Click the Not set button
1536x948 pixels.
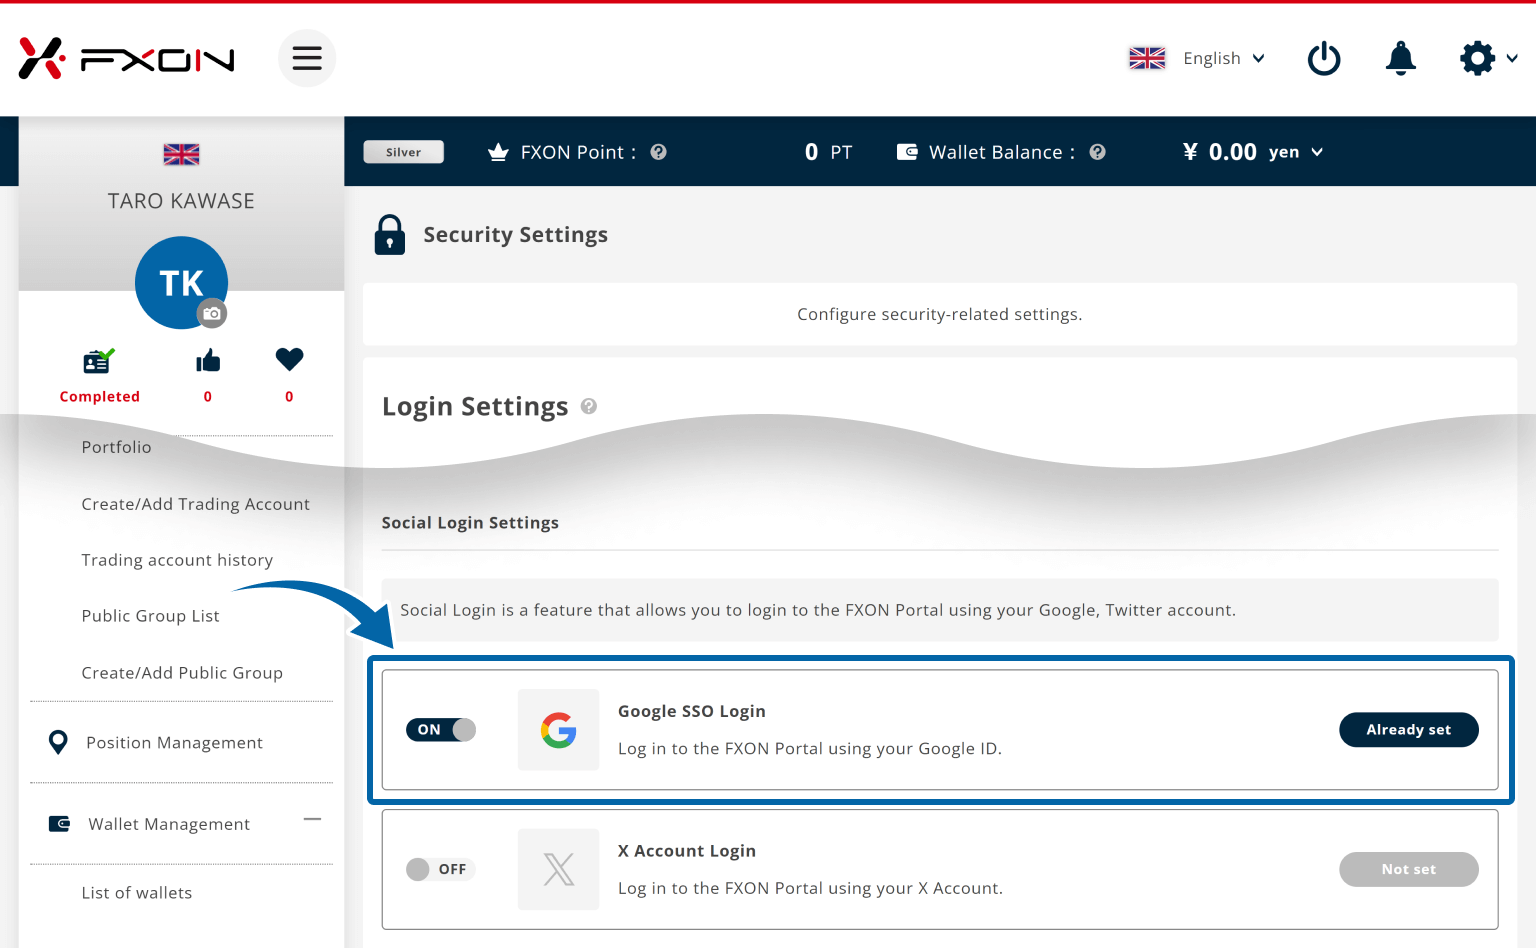point(1409,869)
